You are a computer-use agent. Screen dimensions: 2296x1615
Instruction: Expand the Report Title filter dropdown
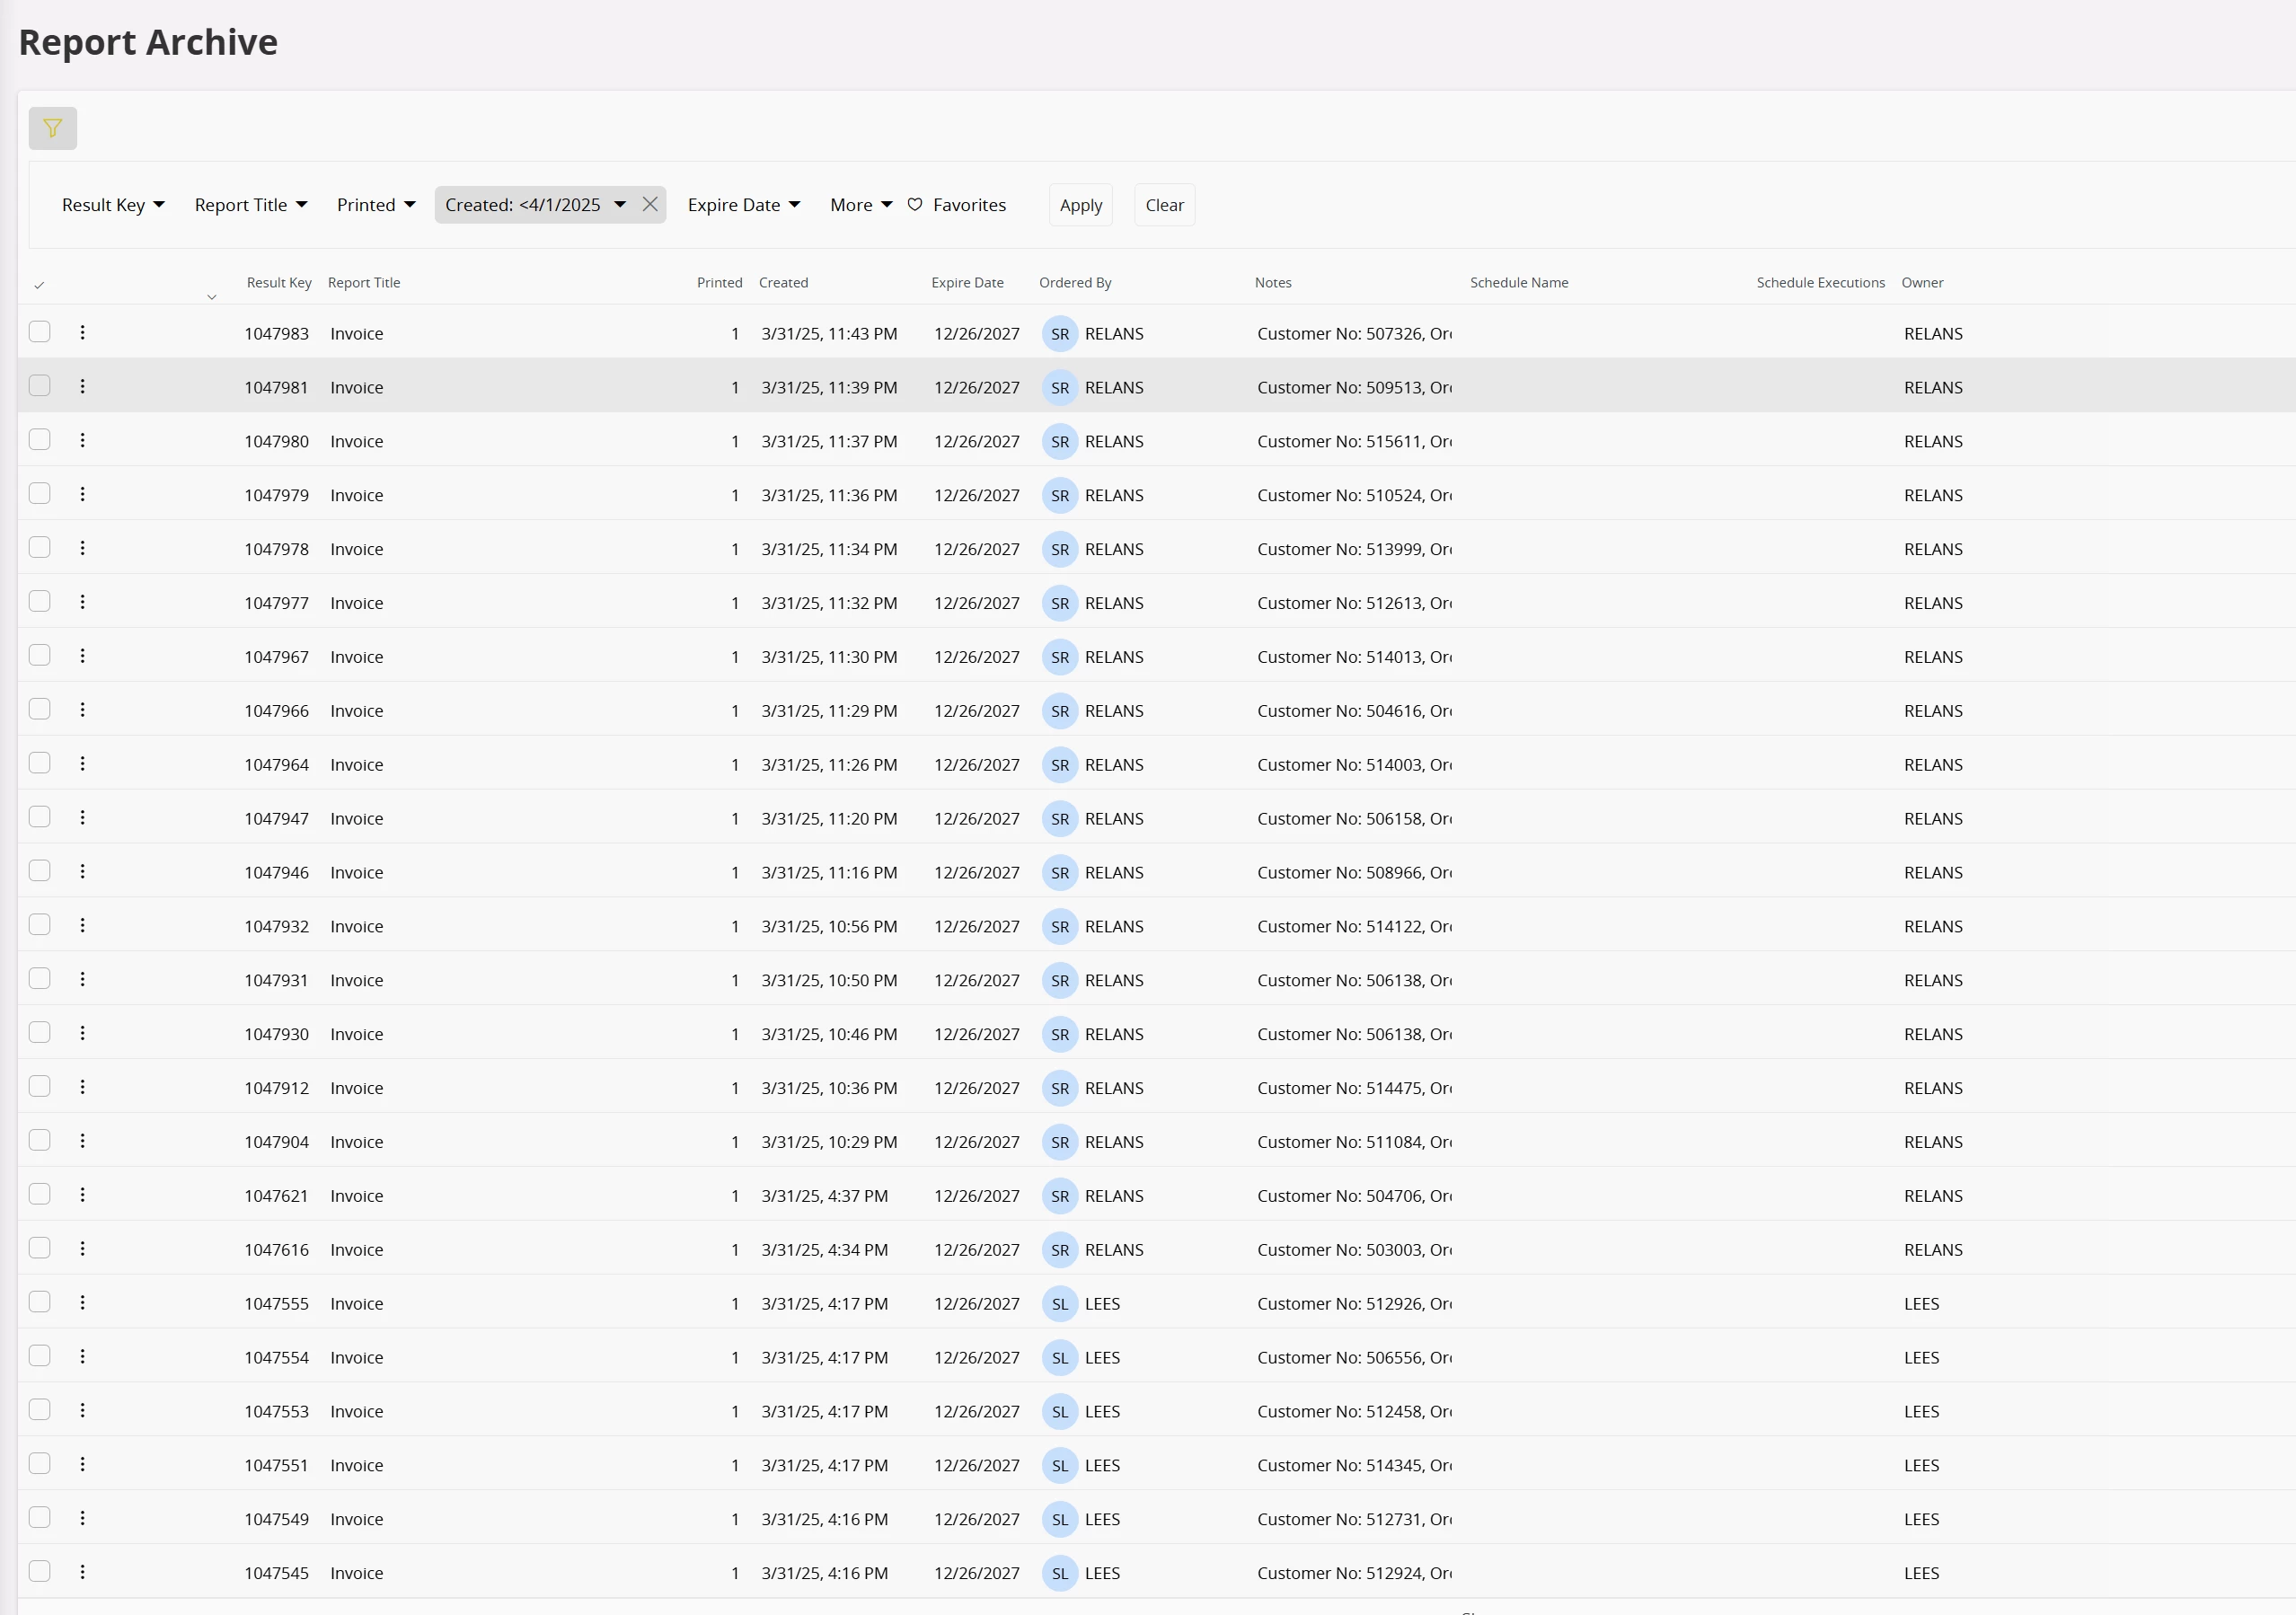point(251,204)
